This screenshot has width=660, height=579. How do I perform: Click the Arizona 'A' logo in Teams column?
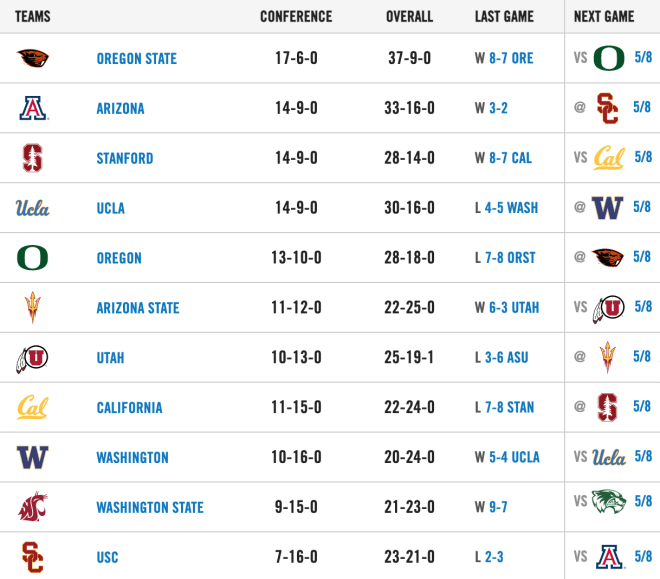33,108
